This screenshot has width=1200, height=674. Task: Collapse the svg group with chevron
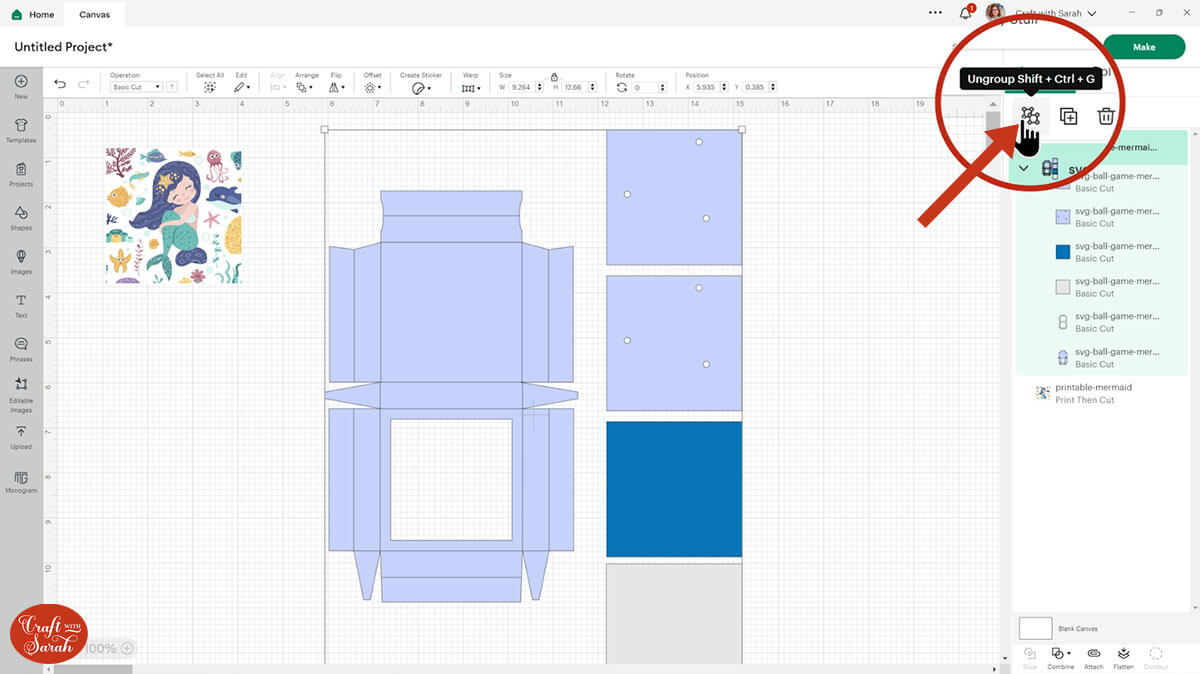tap(1024, 168)
